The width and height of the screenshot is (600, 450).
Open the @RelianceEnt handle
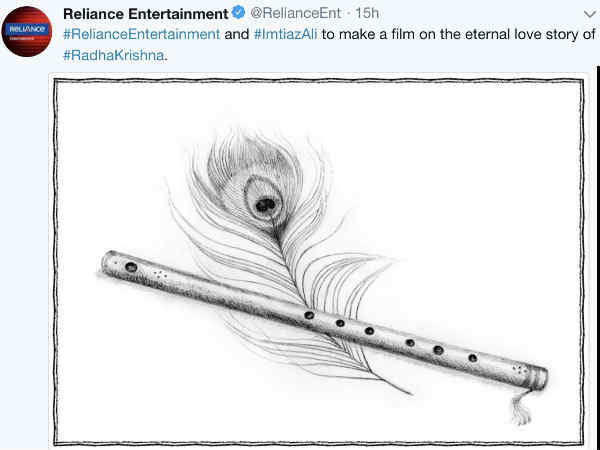tap(295, 13)
